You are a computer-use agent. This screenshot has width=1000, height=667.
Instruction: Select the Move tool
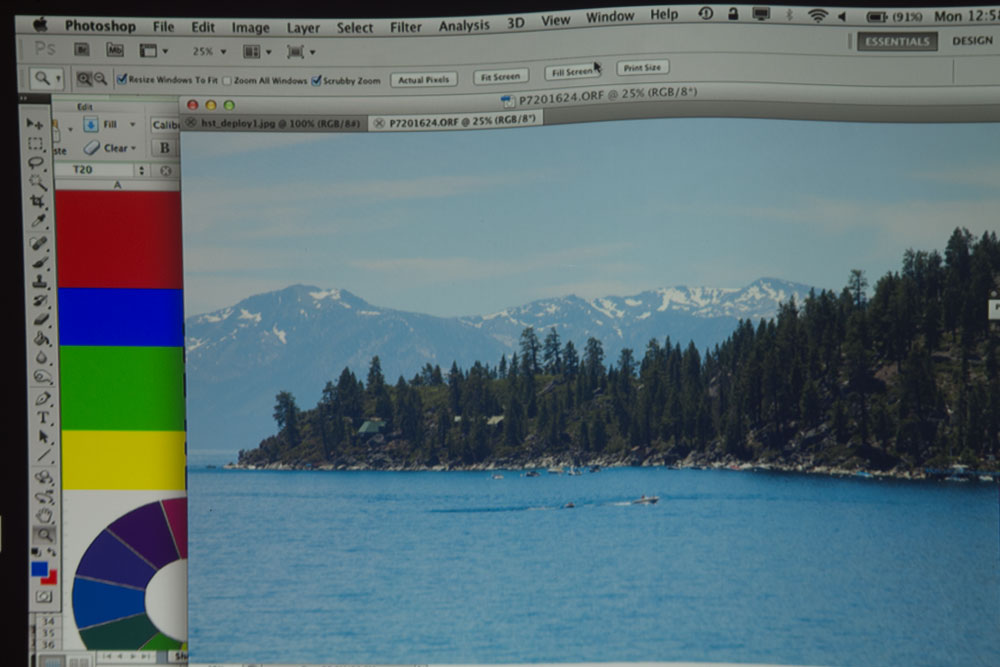click(35, 123)
